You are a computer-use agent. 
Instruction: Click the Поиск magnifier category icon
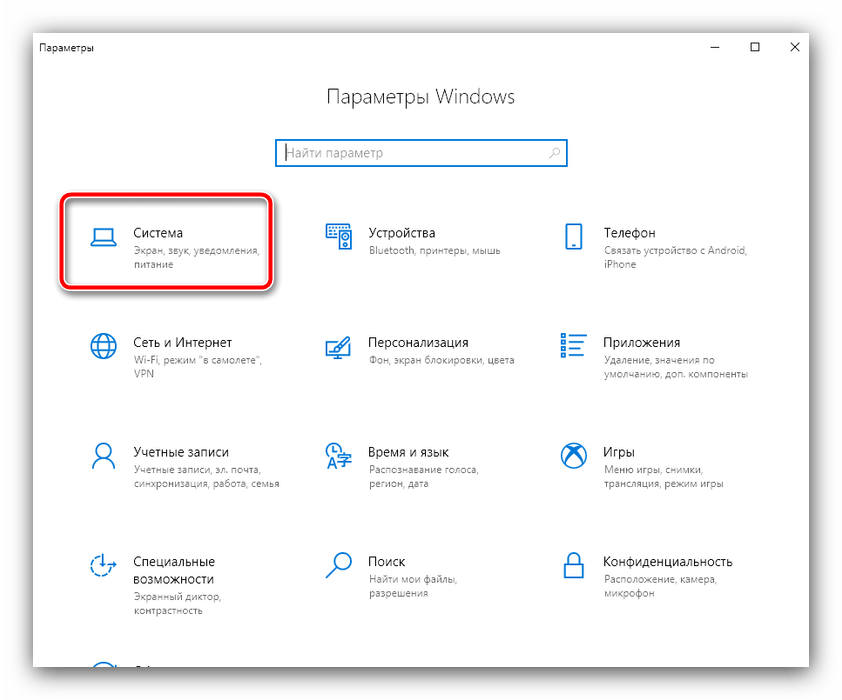[x=338, y=565]
